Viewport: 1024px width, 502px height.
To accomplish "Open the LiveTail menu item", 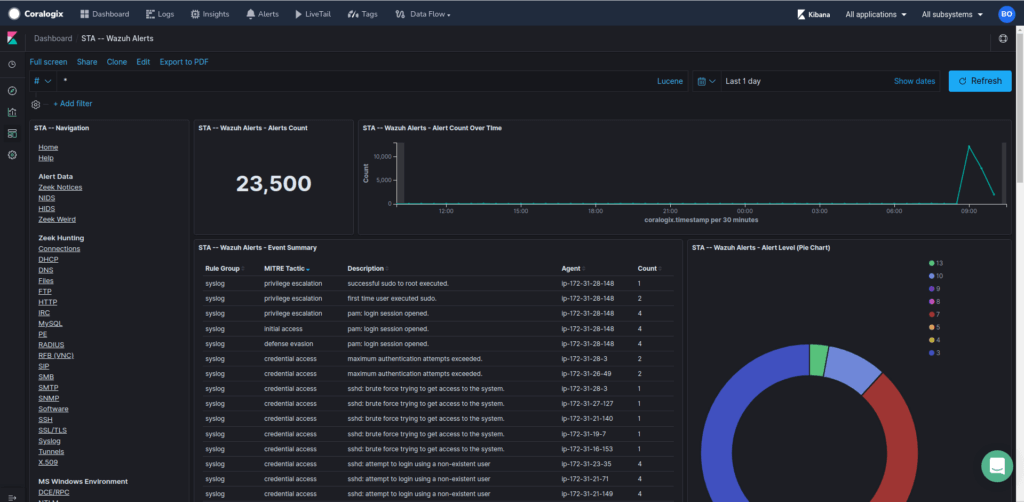I will [x=313, y=14].
